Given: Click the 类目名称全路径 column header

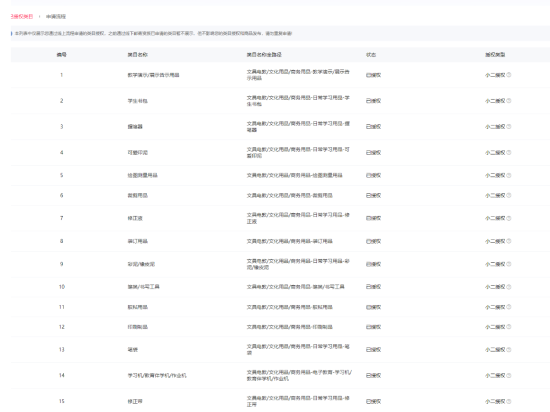Looking at the screenshot, I should 264,55.
